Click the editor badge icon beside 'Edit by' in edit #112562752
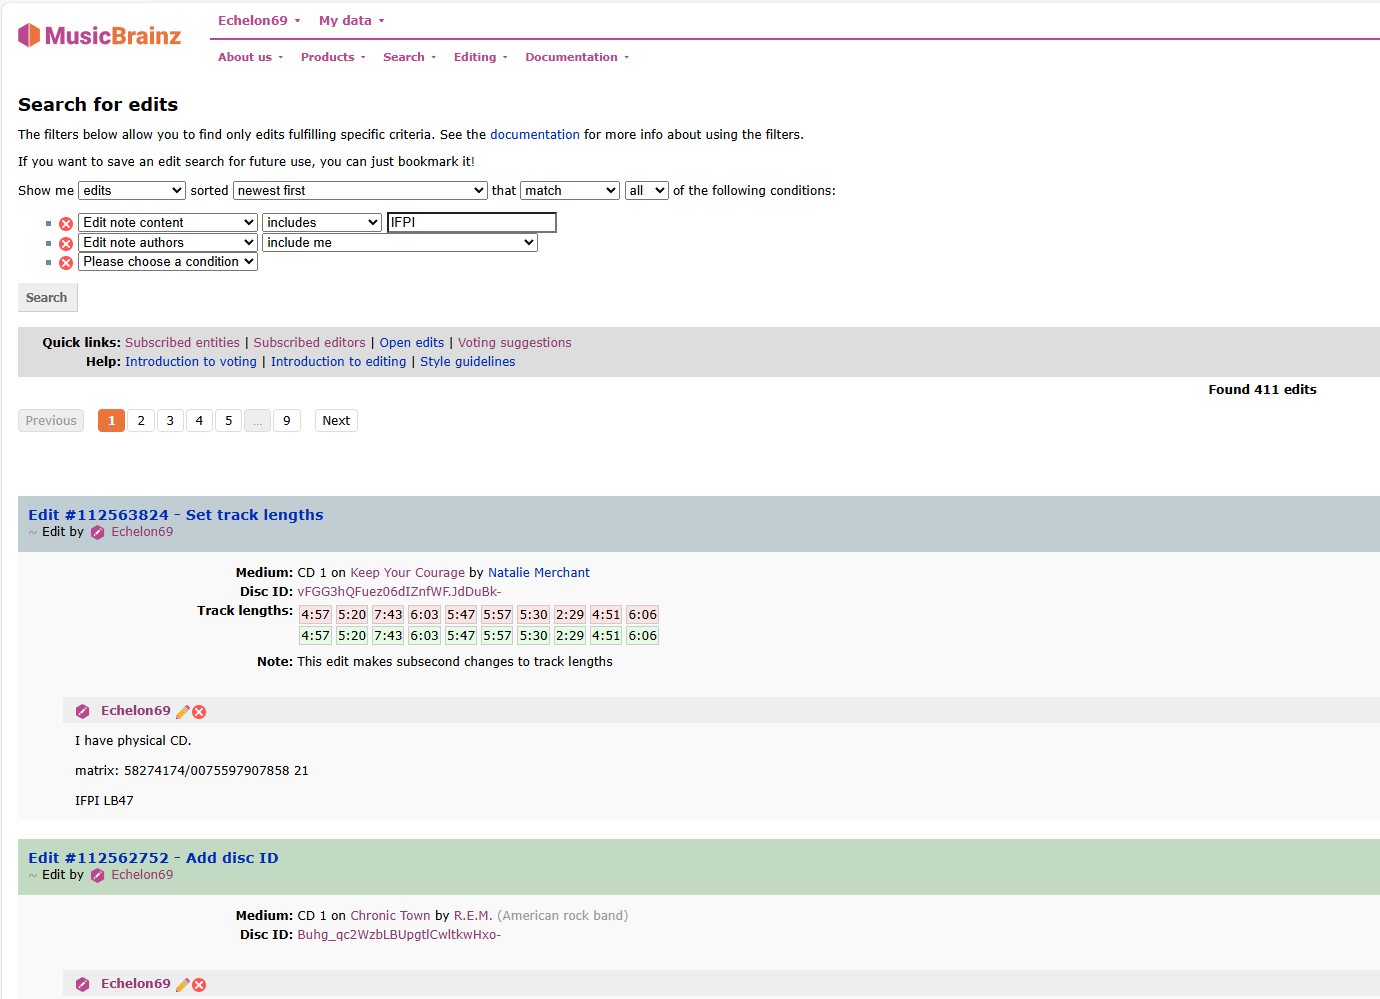 [x=98, y=876]
